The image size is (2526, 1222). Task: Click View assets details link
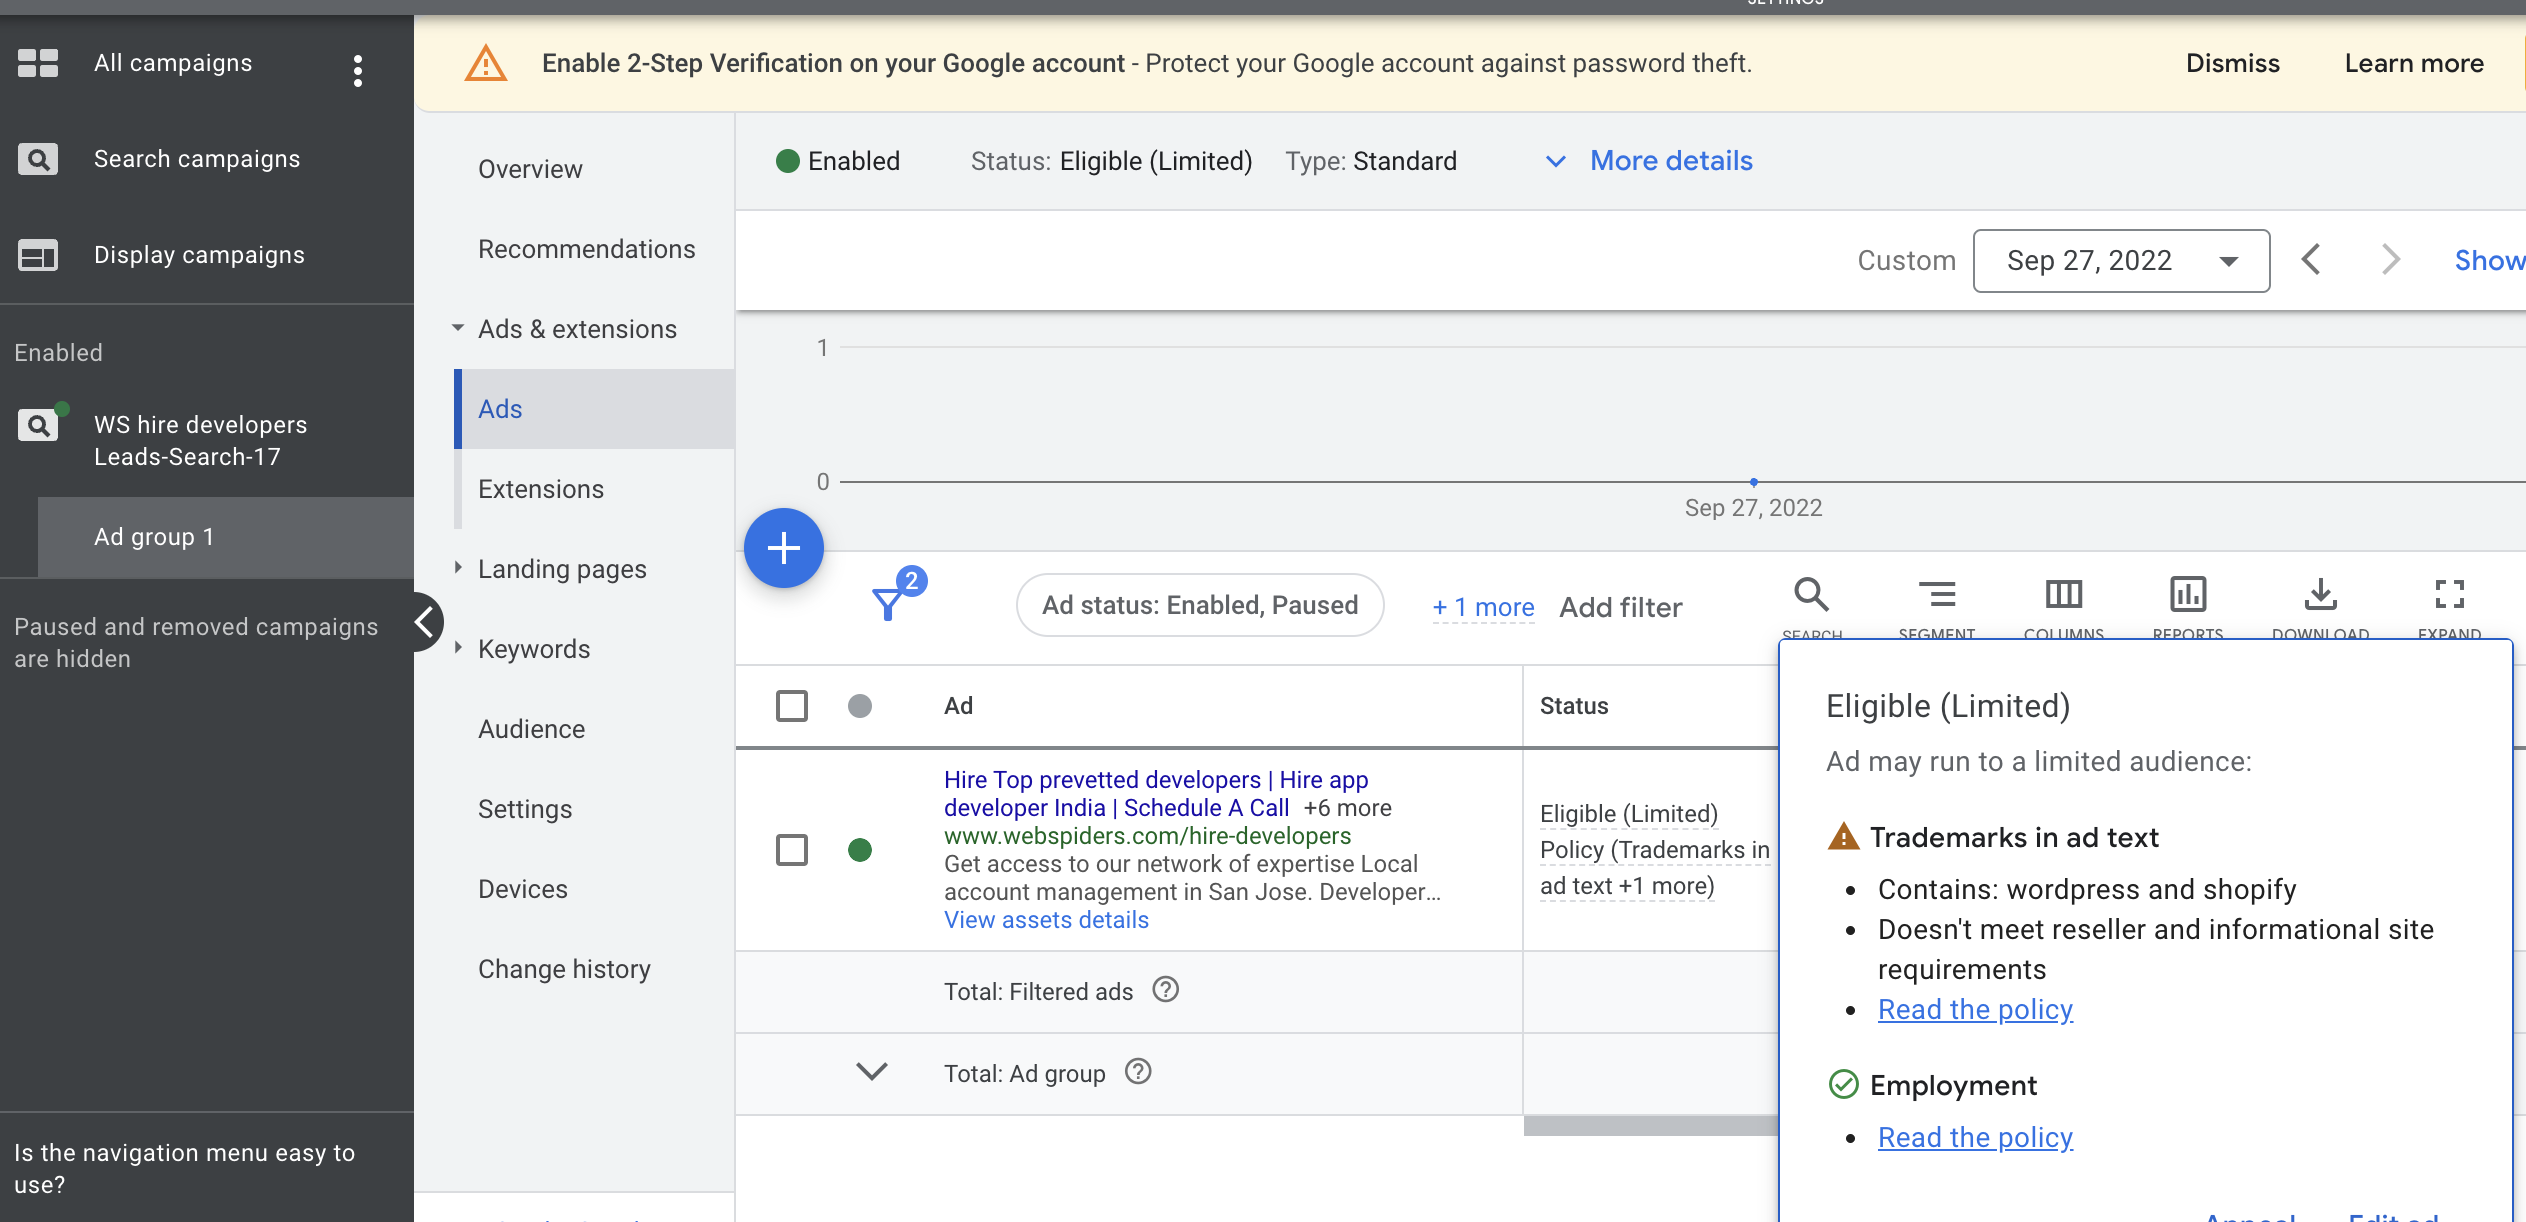(x=1046, y=920)
